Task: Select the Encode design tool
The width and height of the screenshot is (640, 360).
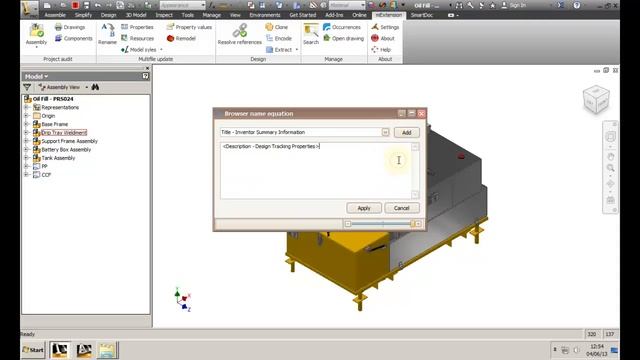Action: coord(278,38)
